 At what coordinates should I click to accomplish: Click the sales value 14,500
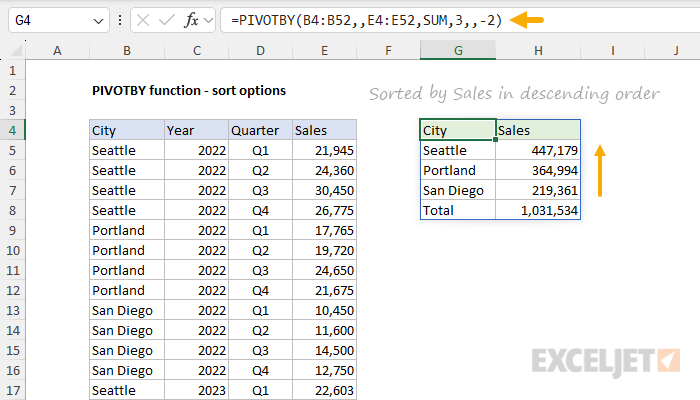point(324,350)
